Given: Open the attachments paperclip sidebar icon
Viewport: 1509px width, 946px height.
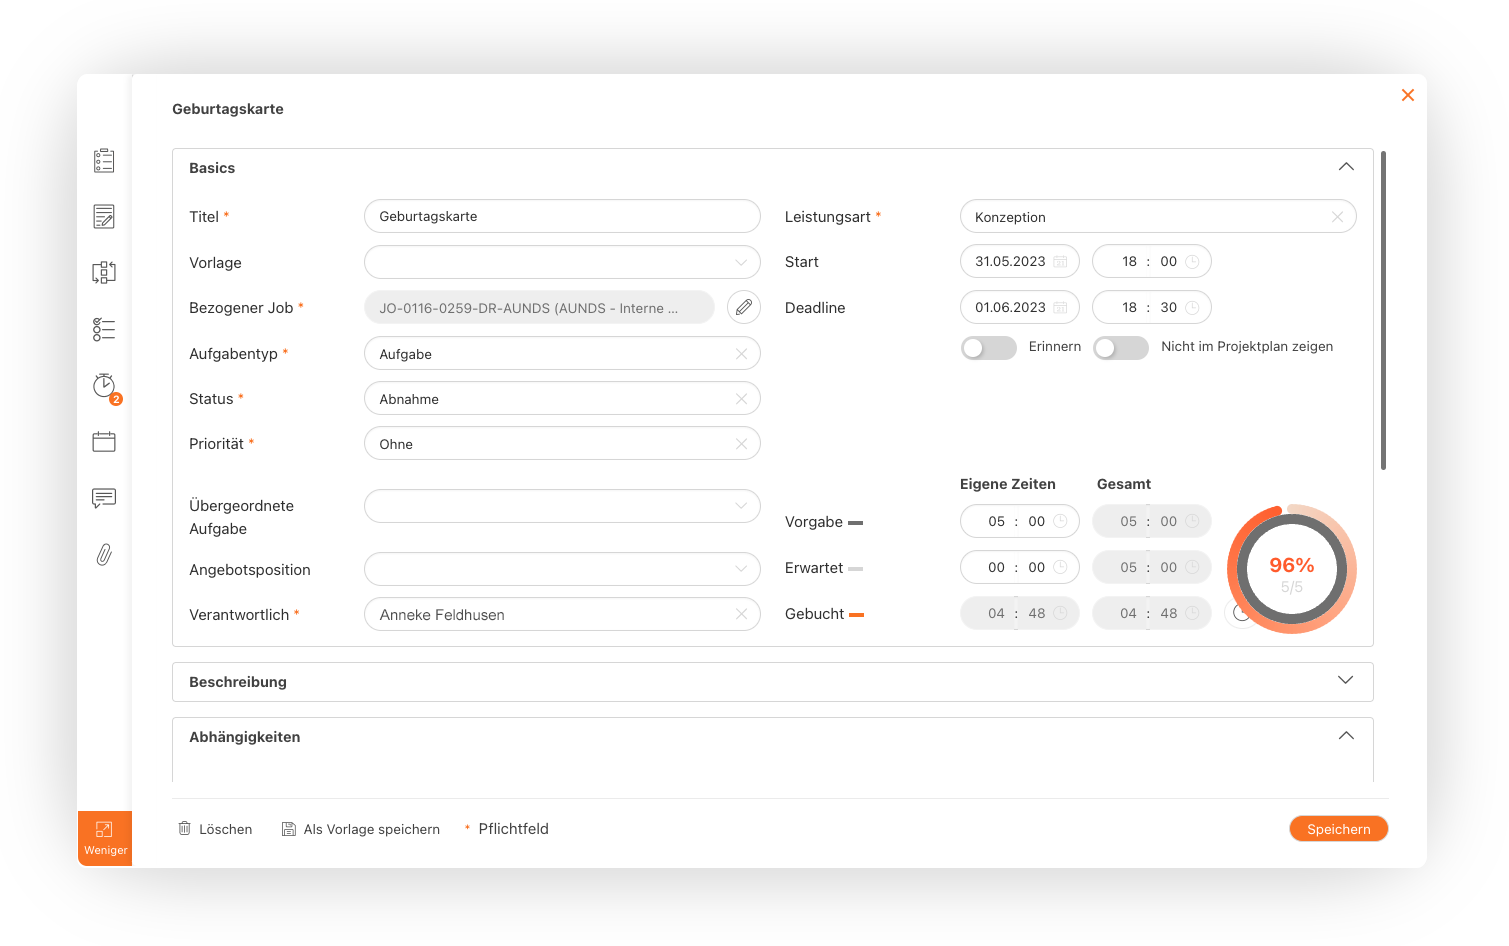Looking at the screenshot, I should (x=104, y=555).
